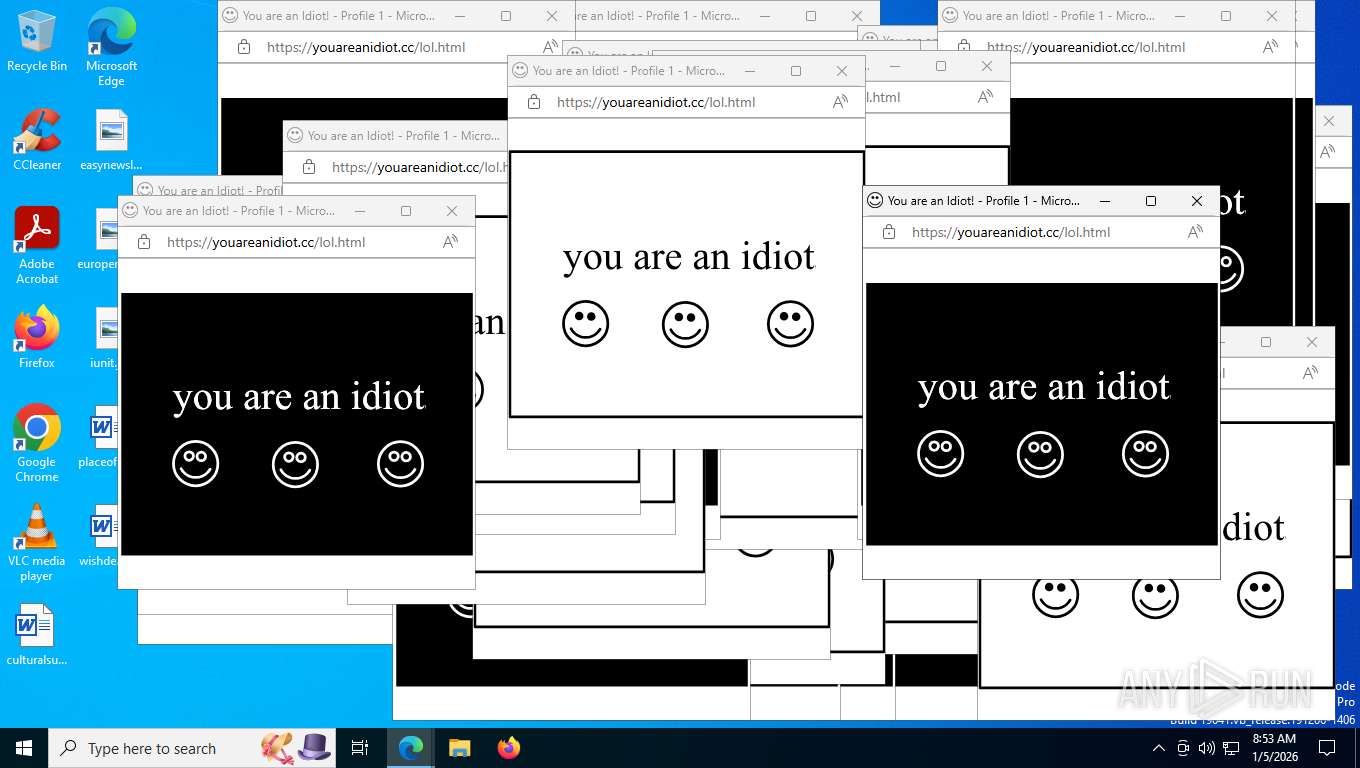The height and width of the screenshot is (768, 1360).
Task: Click Read aloud icon in left front black-page popup
Action: 450,242
